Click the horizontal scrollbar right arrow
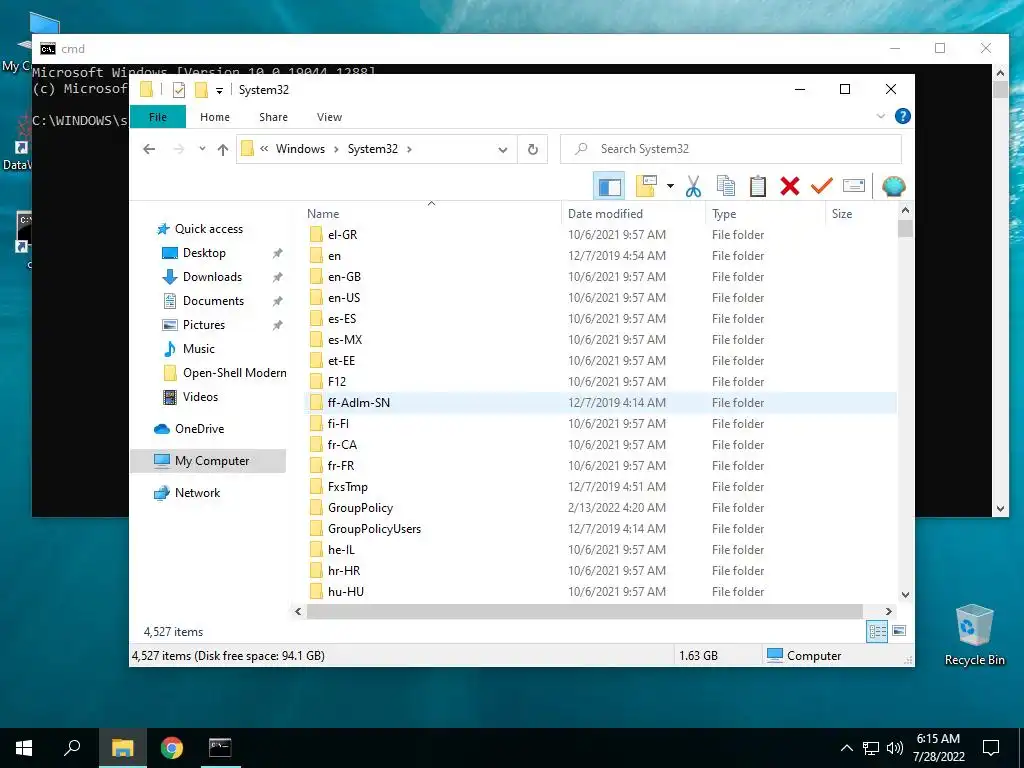Image resolution: width=1024 pixels, height=768 pixels. [x=888, y=612]
